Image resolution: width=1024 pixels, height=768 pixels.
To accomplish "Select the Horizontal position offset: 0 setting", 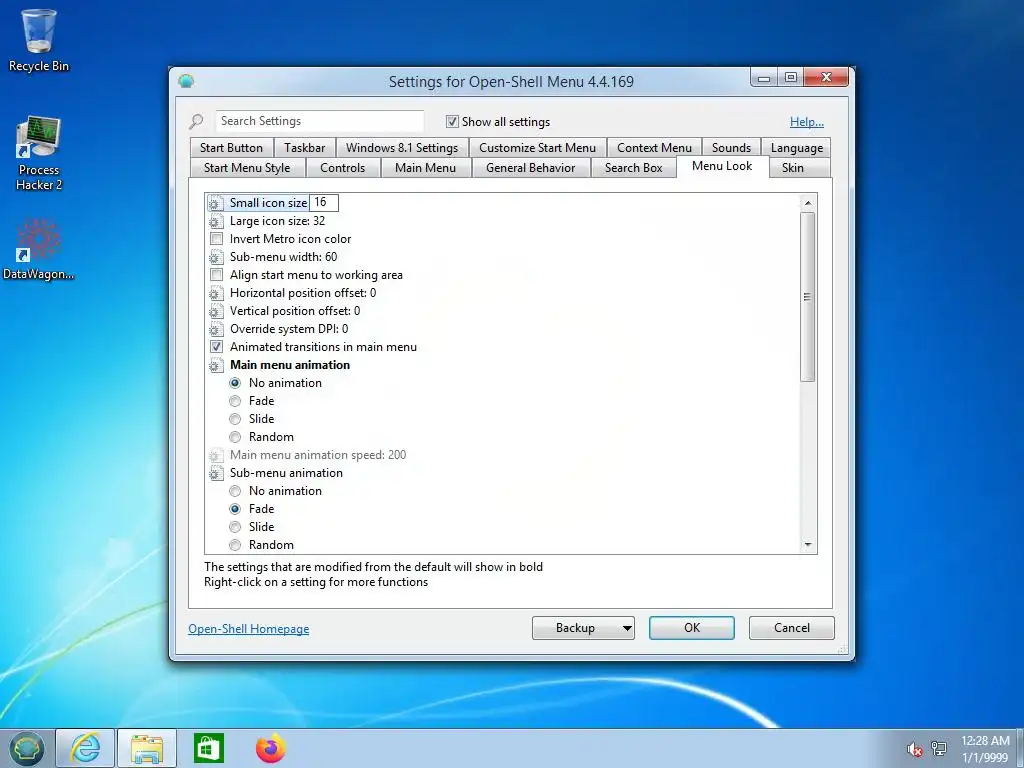I will point(303,293).
